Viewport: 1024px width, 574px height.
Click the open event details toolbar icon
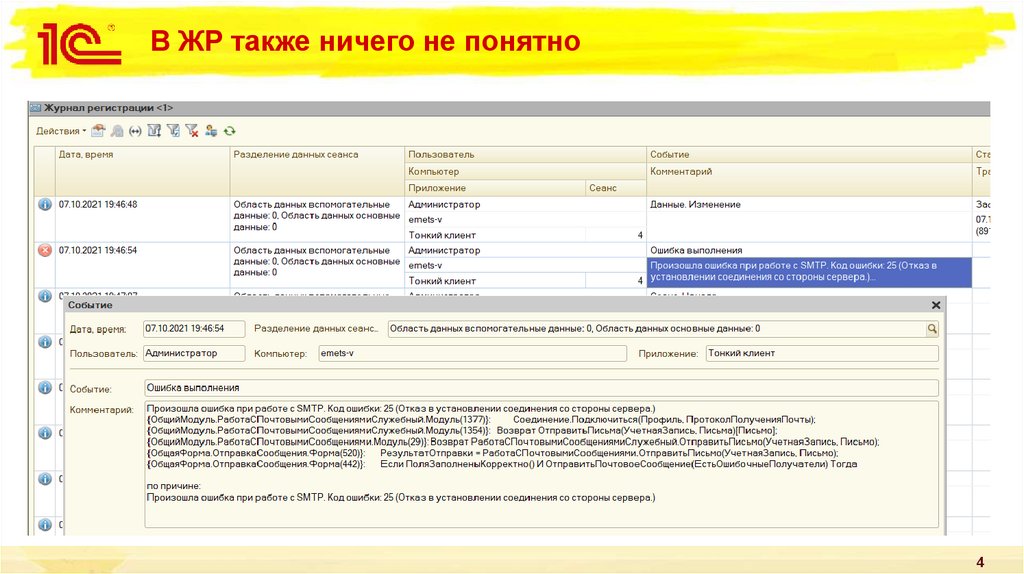(98, 131)
